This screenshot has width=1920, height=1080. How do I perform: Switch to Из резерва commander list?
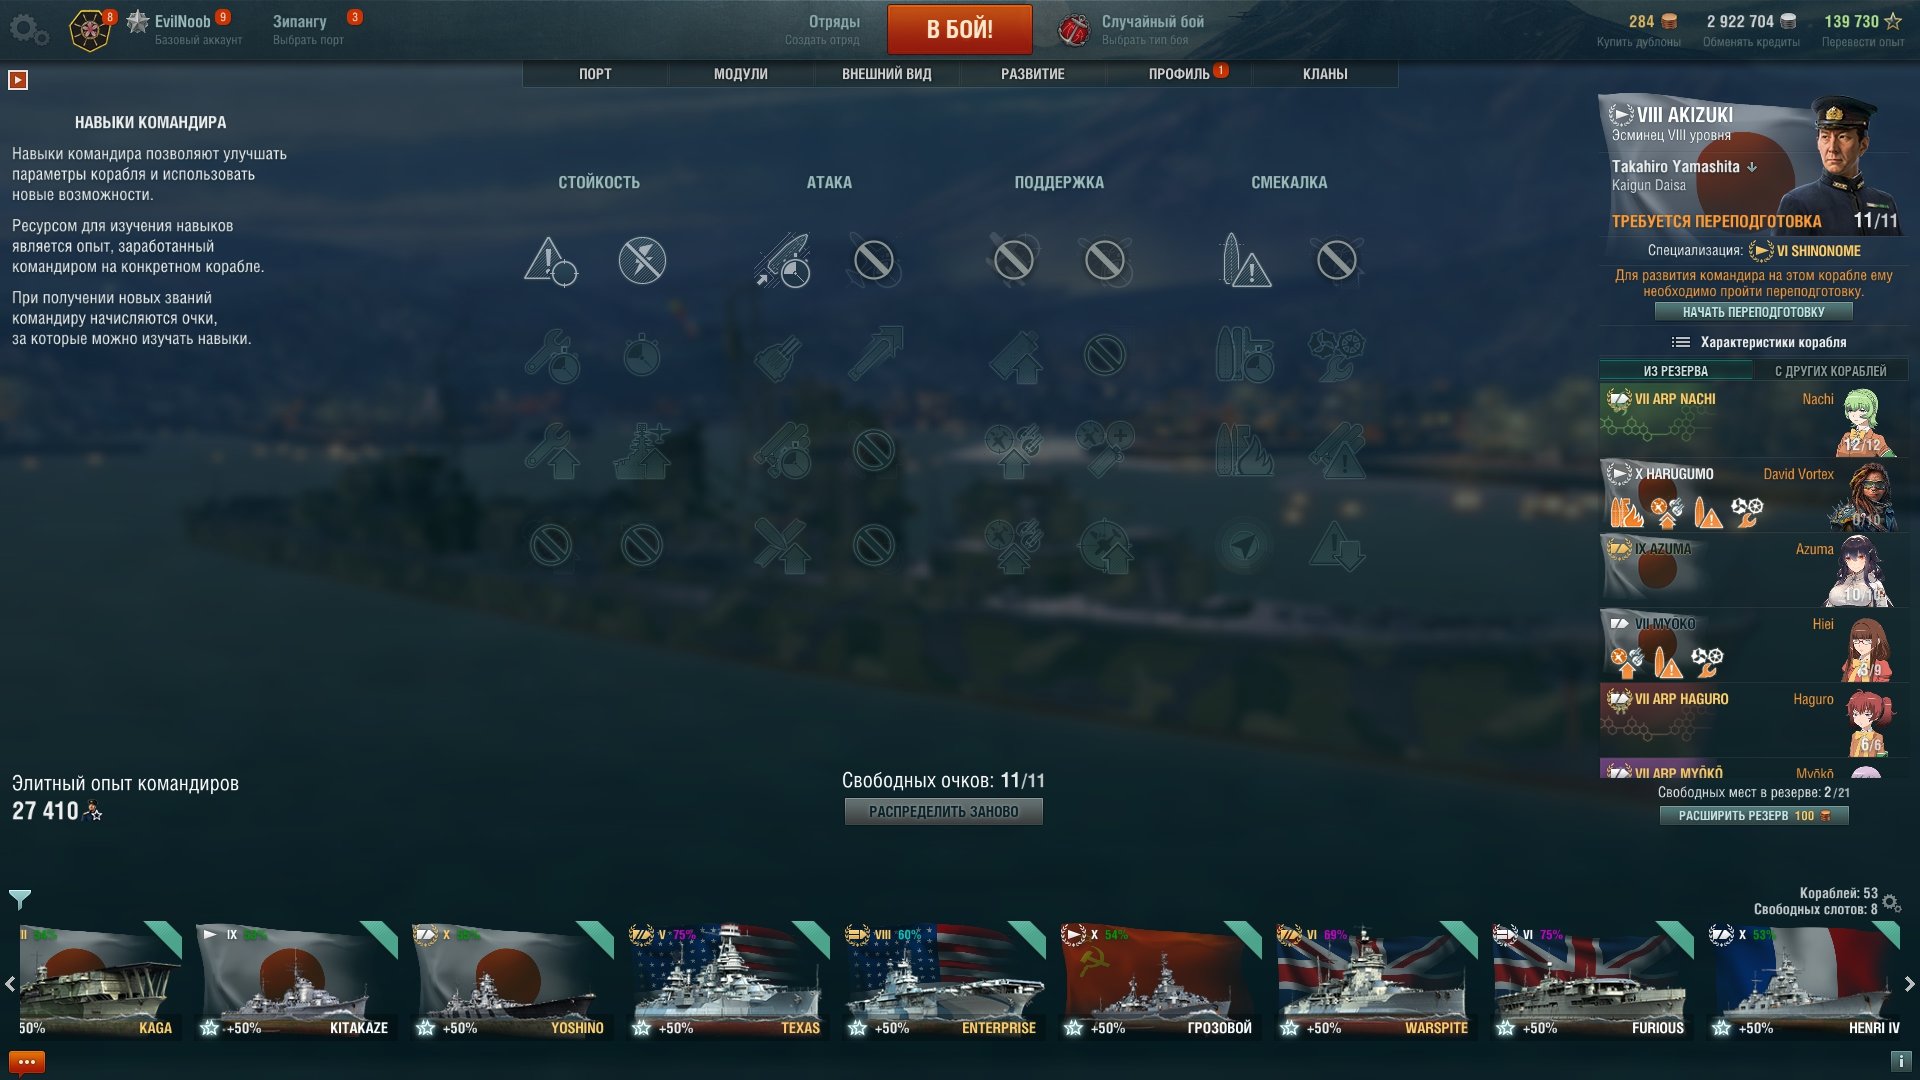[x=1676, y=371]
